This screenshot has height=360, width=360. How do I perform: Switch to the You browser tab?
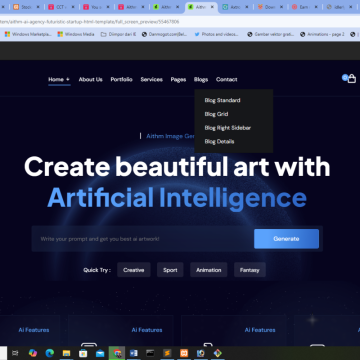coord(95,7)
